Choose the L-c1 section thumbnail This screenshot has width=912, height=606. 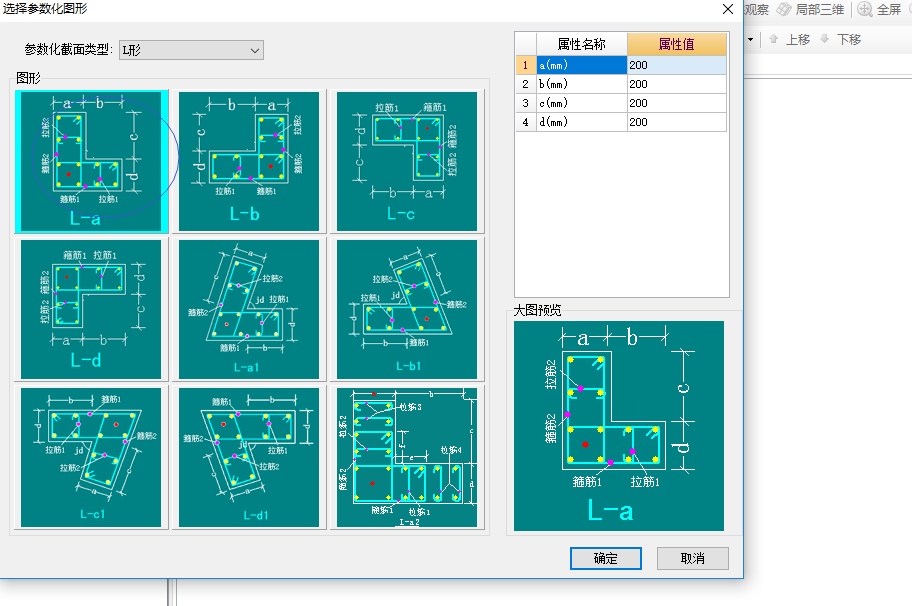pyautogui.click(x=91, y=458)
